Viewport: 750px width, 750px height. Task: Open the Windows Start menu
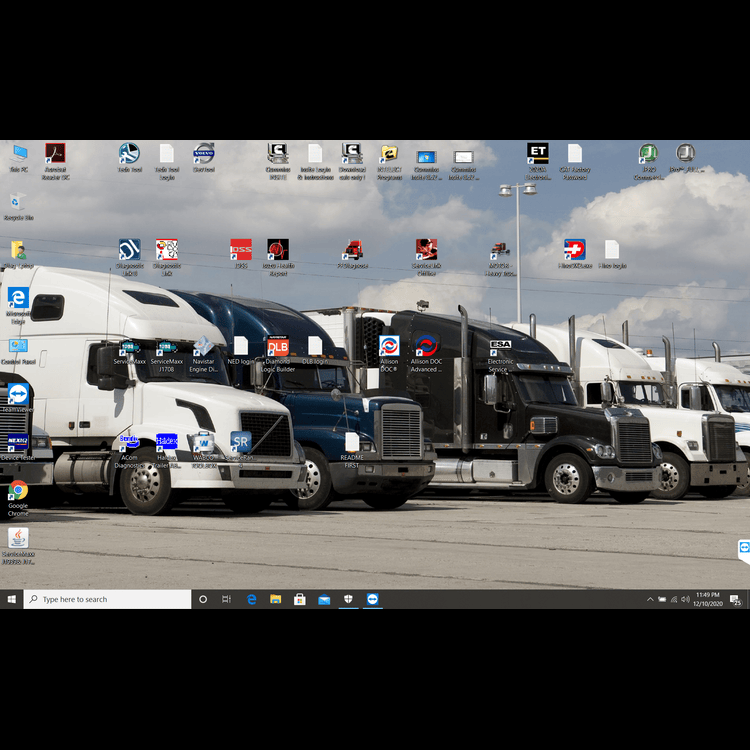coord(11,599)
